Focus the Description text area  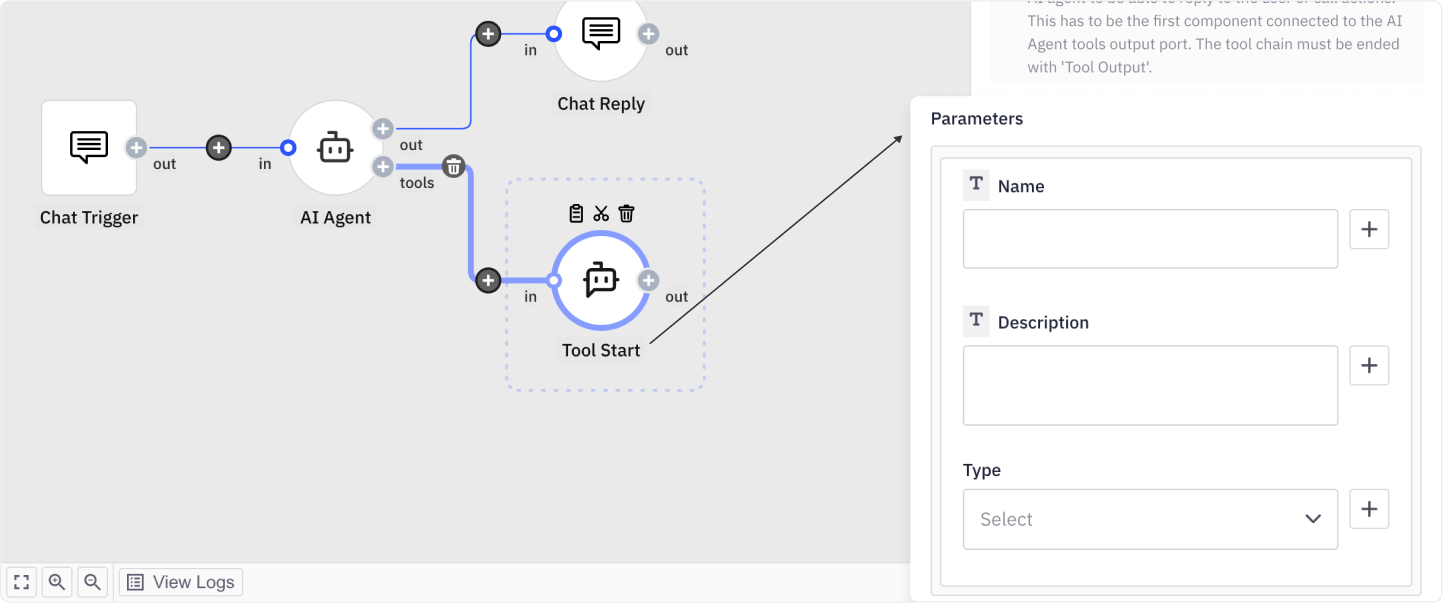click(1150, 385)
